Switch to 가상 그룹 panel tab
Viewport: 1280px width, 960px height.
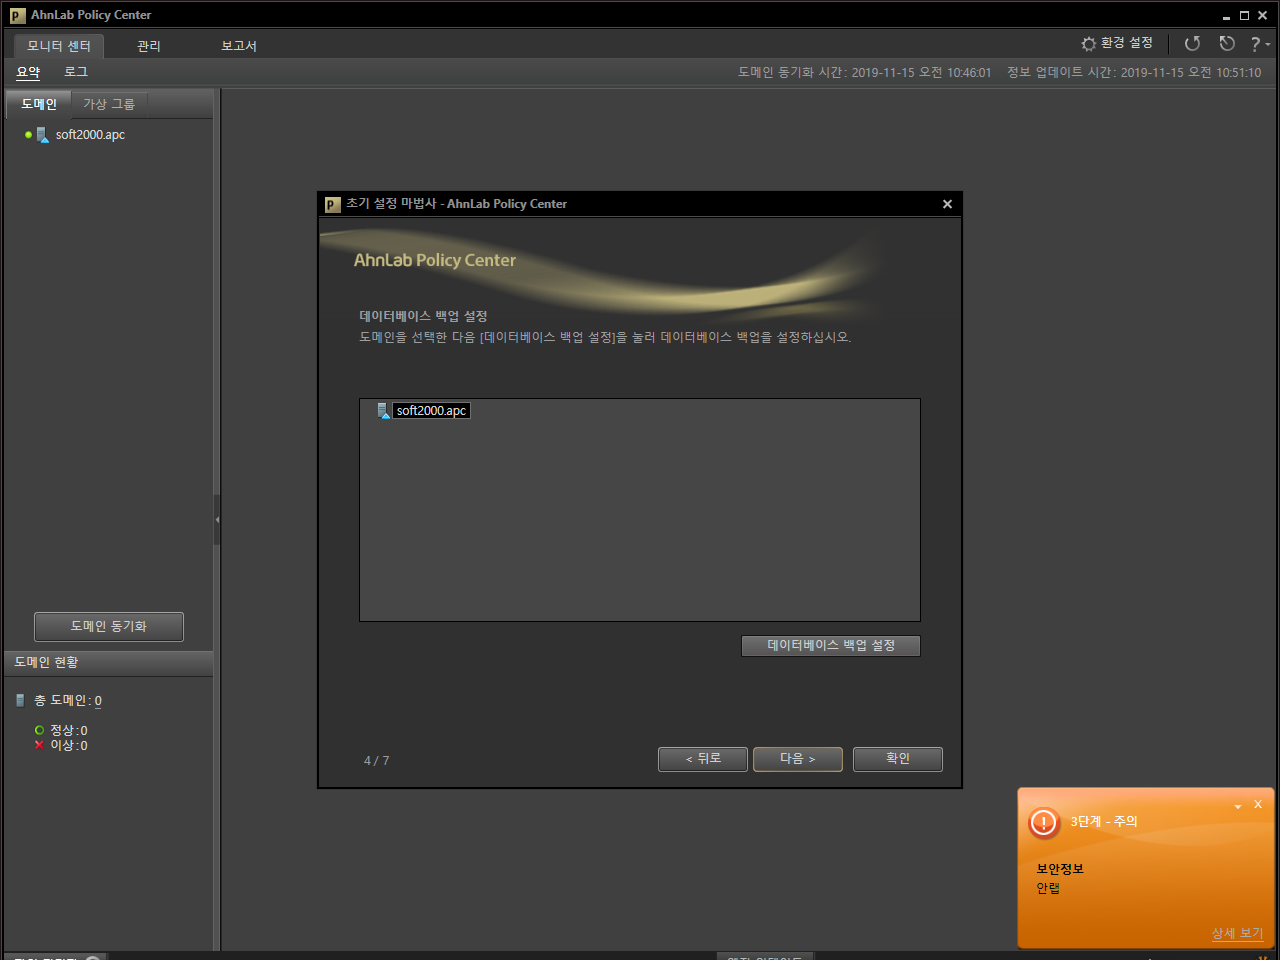(109, 104)
